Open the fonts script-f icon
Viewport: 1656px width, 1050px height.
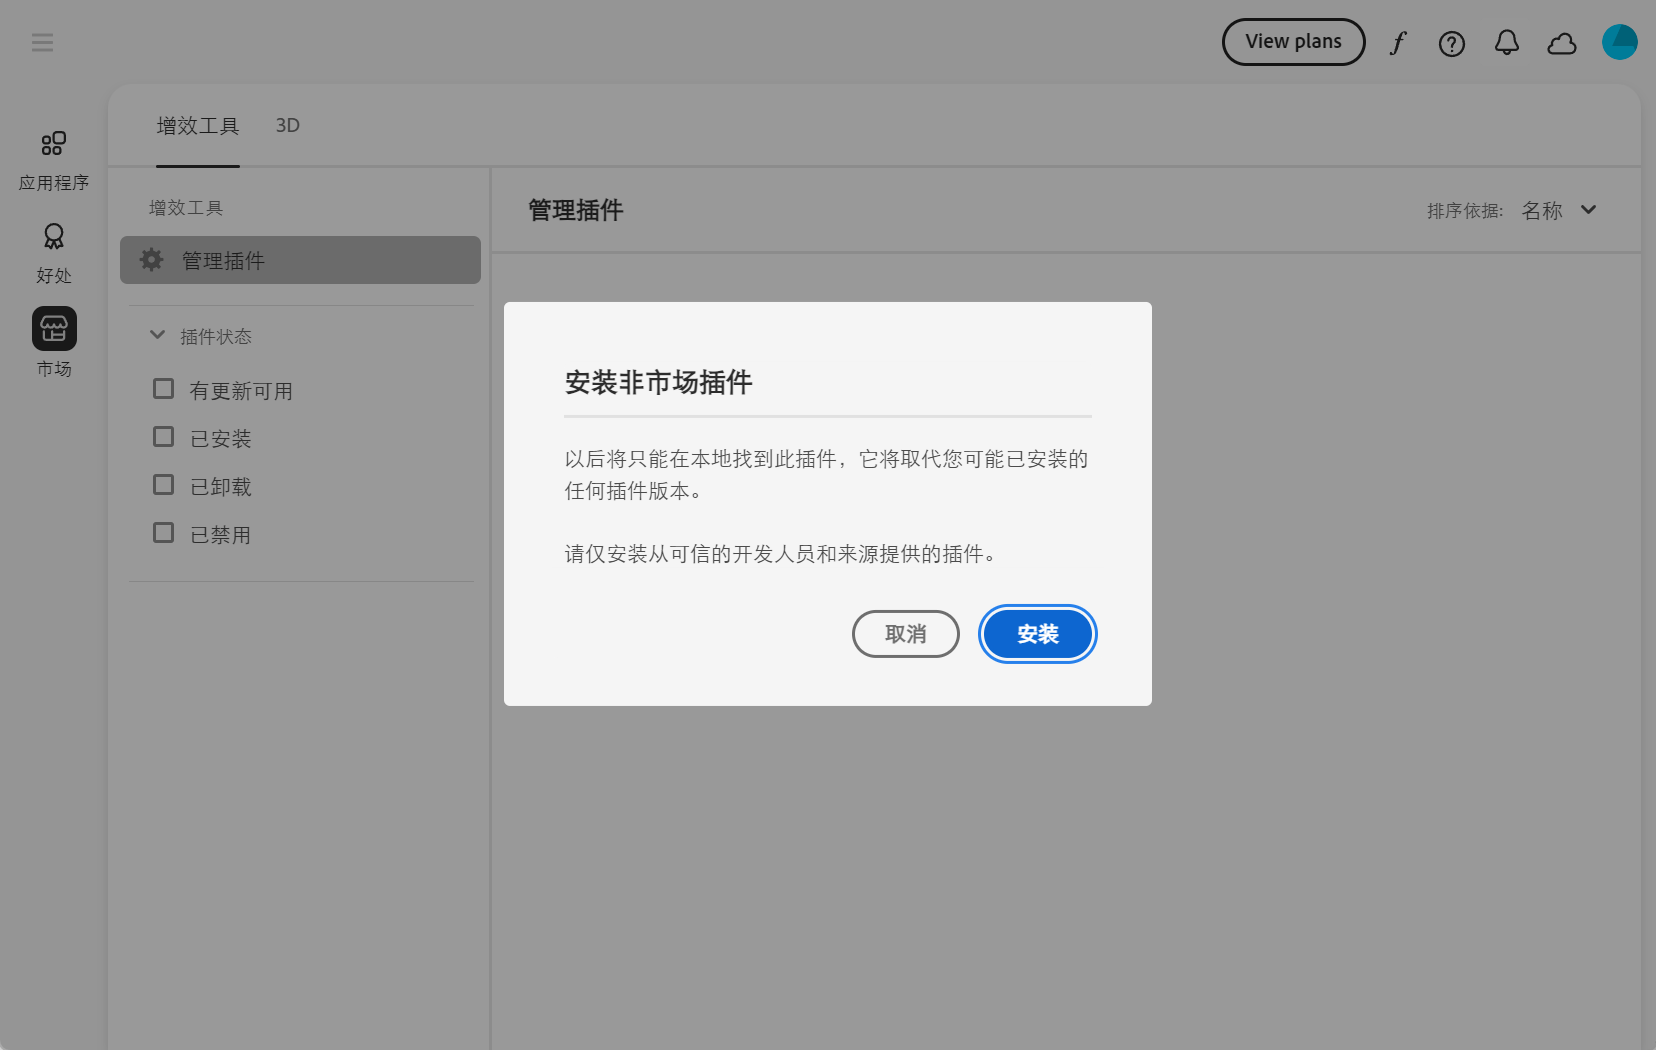pos(1398,43)
